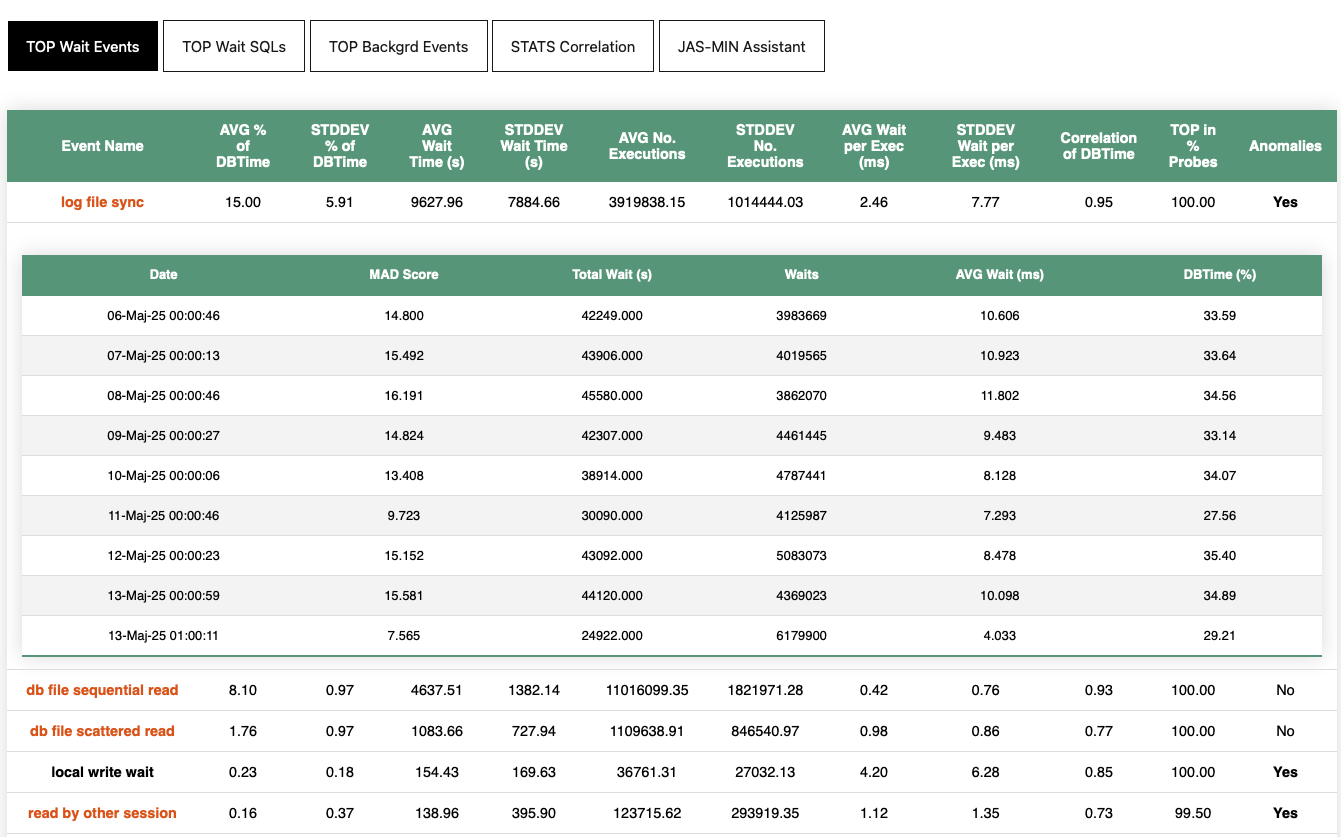
Task: Click MAD score value 7.565
Action: pyautogui.click(x=404, y=636)
